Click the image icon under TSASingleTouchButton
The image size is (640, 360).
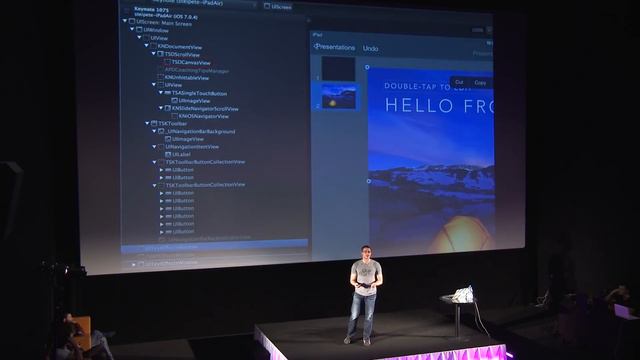coord(175,100)
